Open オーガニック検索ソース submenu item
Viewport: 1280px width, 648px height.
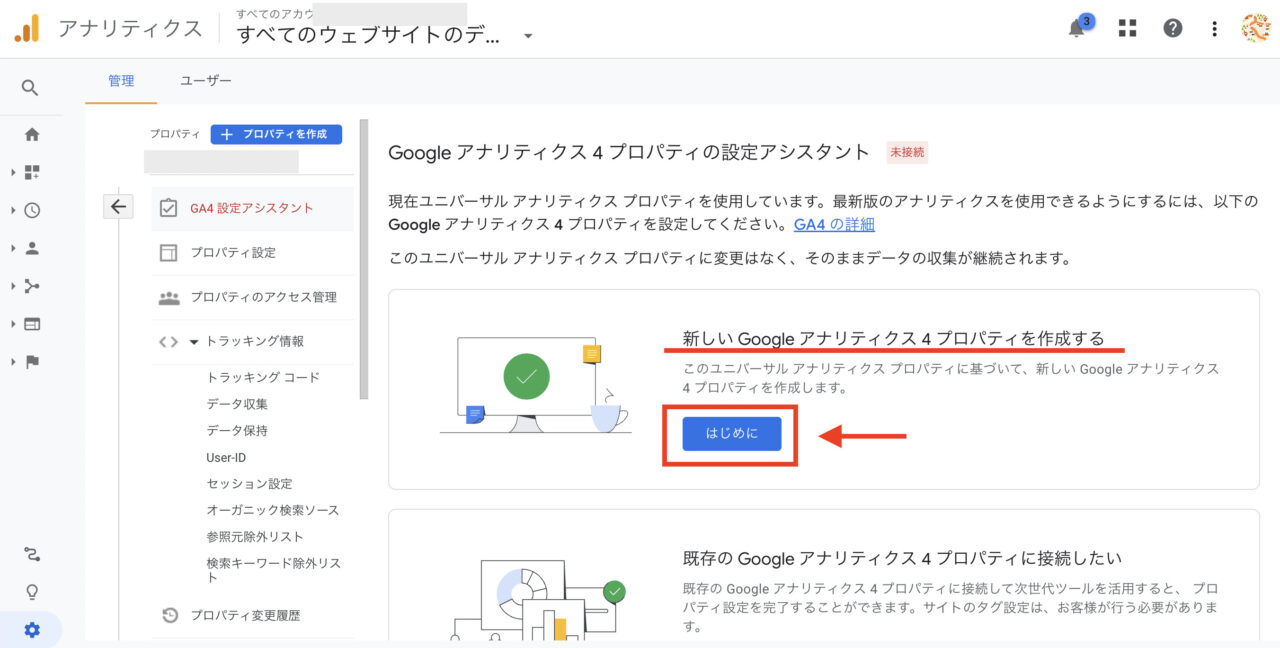[x=273, y=510]
